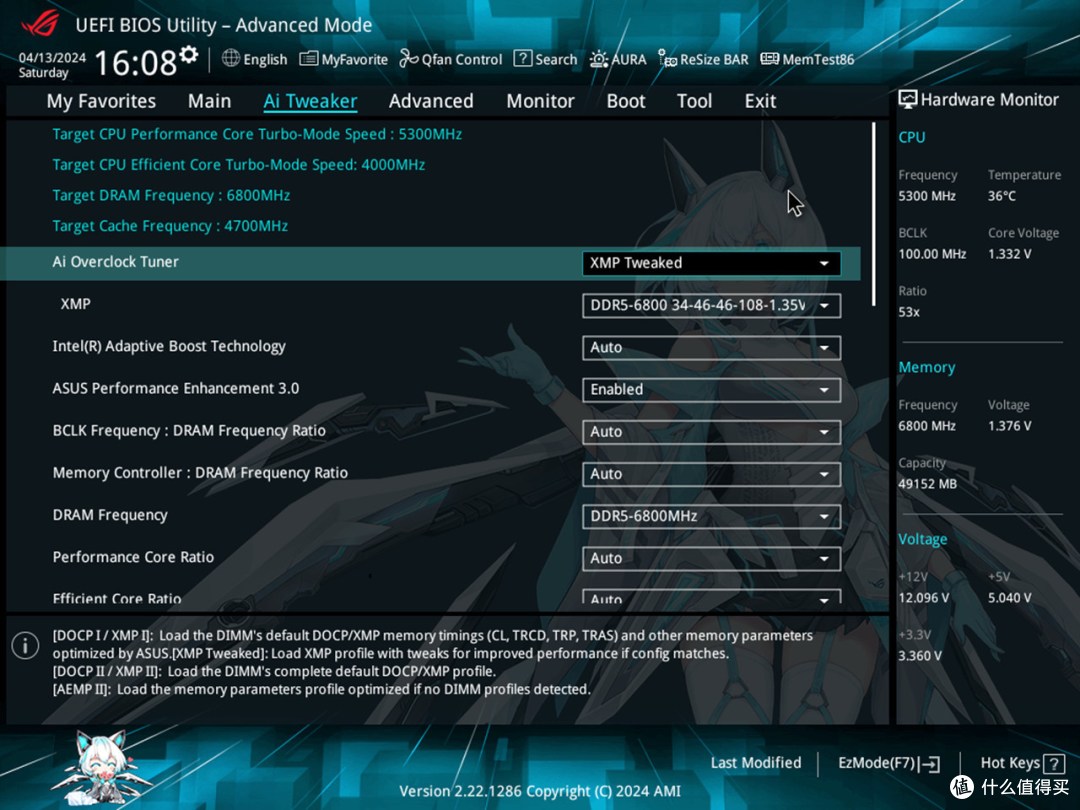Viewport: 1080px width, 810px height.
Task: Click CPU frequency value 5300 MHz
Action: 926,196
